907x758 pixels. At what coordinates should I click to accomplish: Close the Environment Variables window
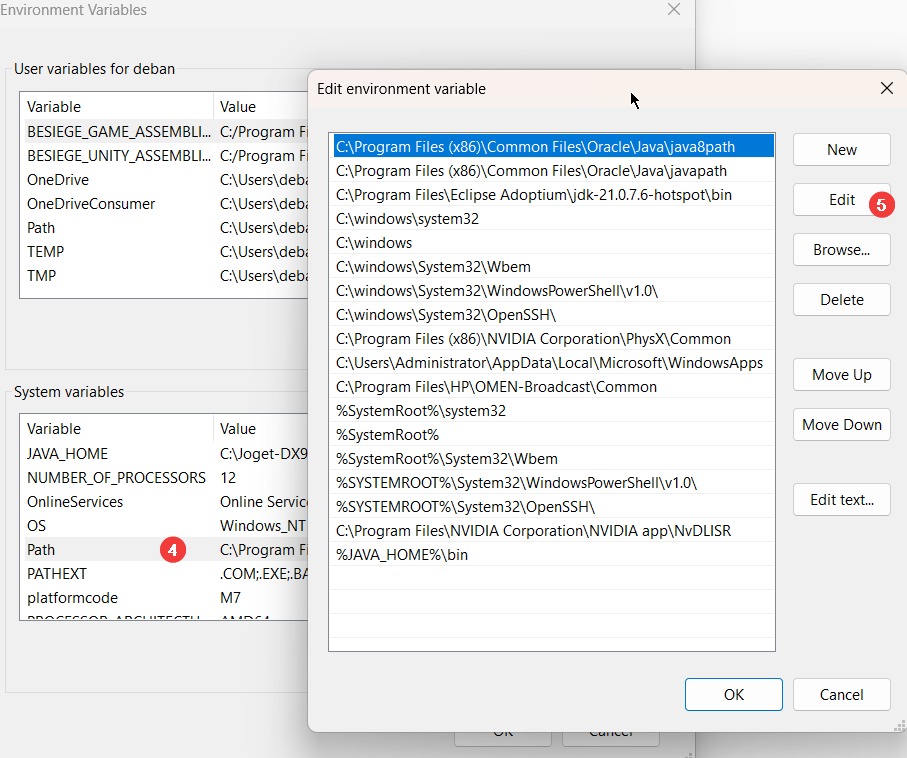[674, 9]
